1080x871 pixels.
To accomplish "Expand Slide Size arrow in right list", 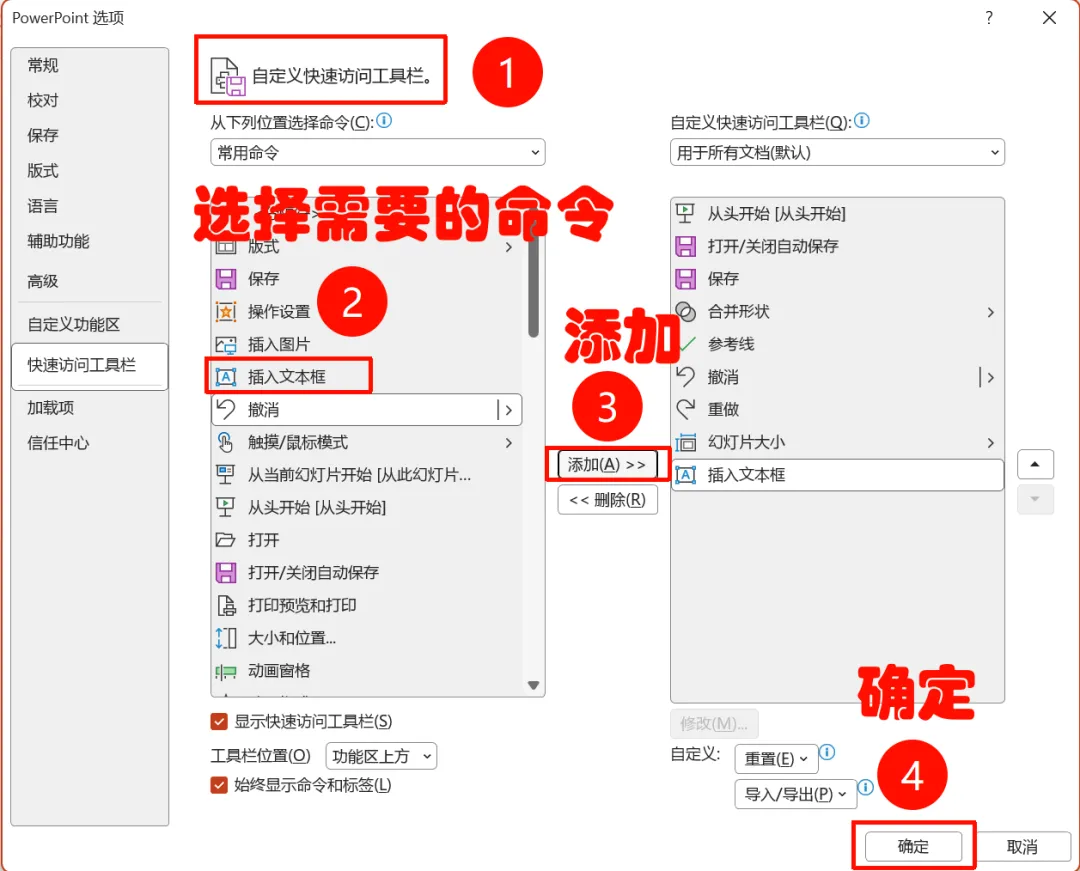I will pyautogui.click(x=990, y=442).
